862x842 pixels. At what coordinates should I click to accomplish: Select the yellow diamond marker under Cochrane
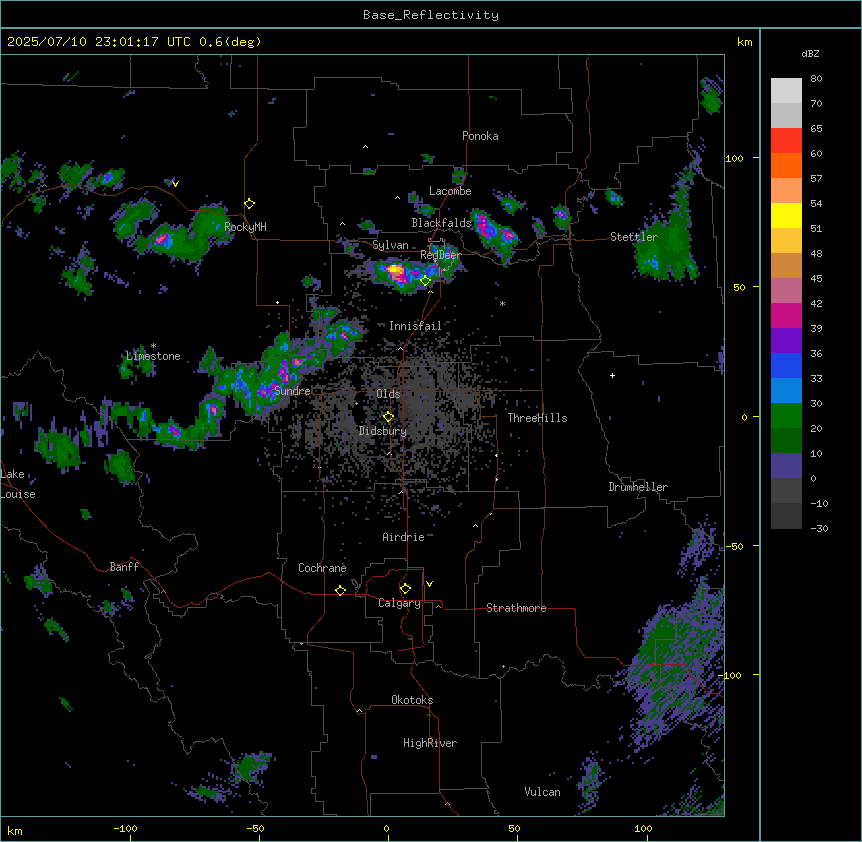coord(340,590)
